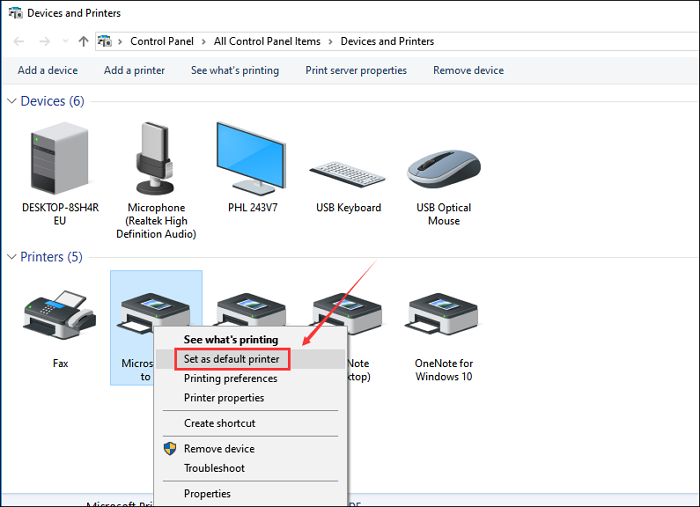Click Microphone (Realtek High Definition Audio) label
Screen dimensions: 700x507
click(x=156, y=221)
